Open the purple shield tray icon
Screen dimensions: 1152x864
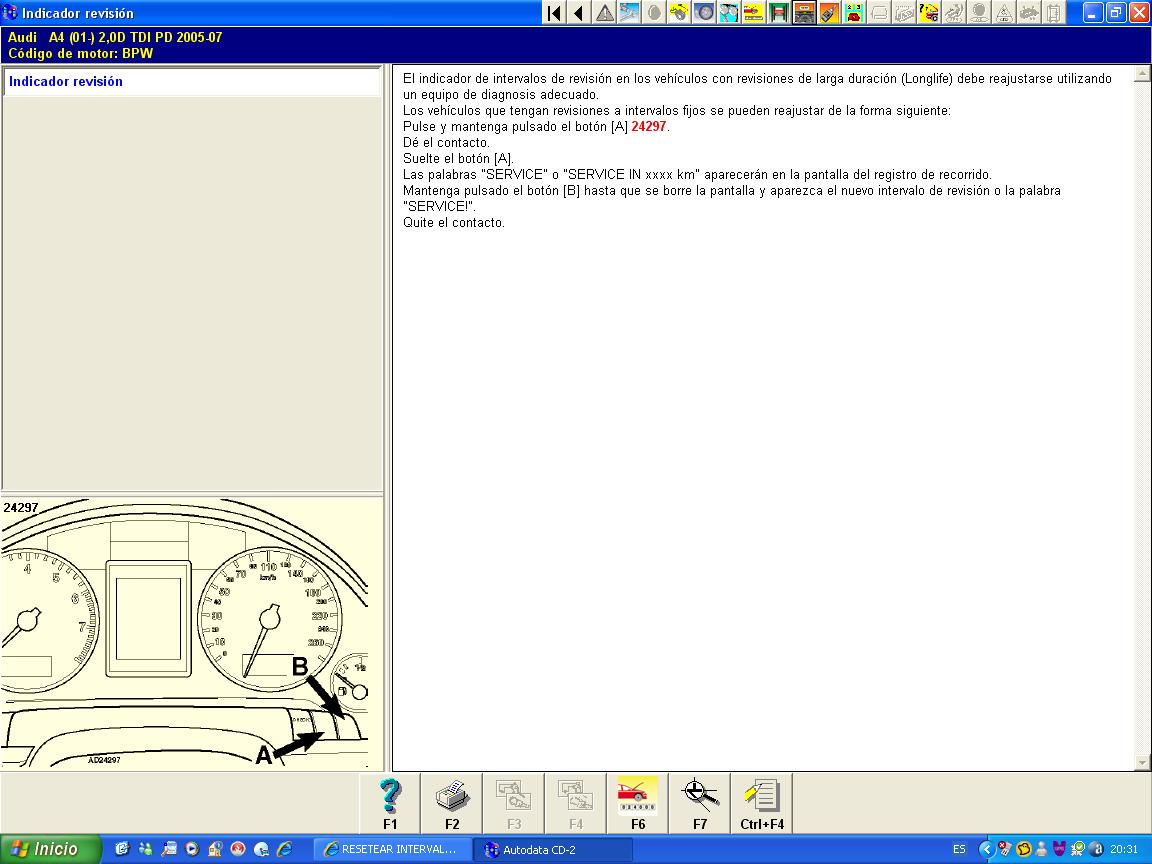point(1059,849)
